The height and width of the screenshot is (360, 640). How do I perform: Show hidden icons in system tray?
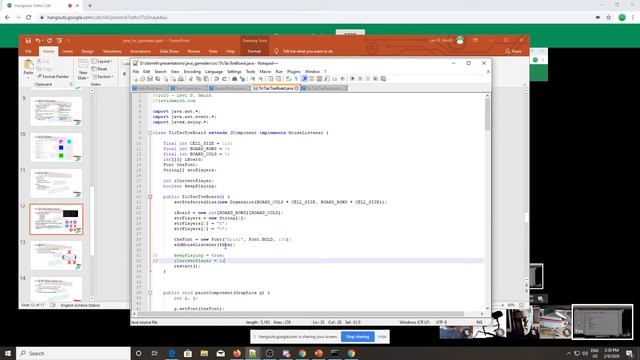[569, 353]
